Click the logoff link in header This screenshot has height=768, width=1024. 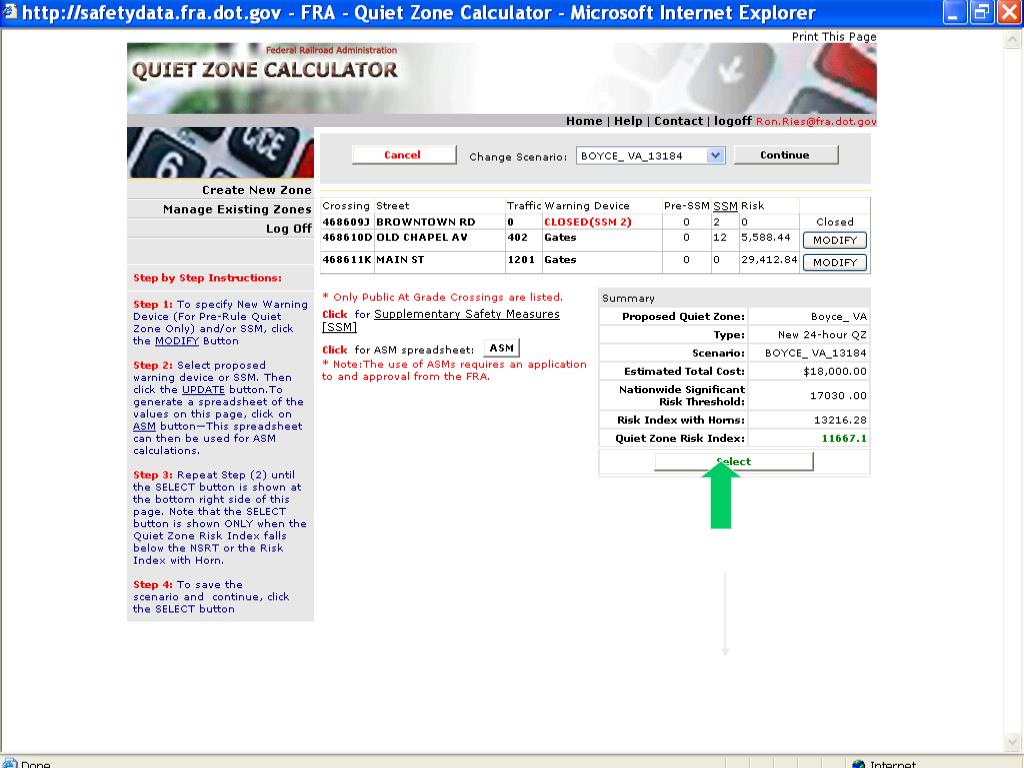point(733,121)
